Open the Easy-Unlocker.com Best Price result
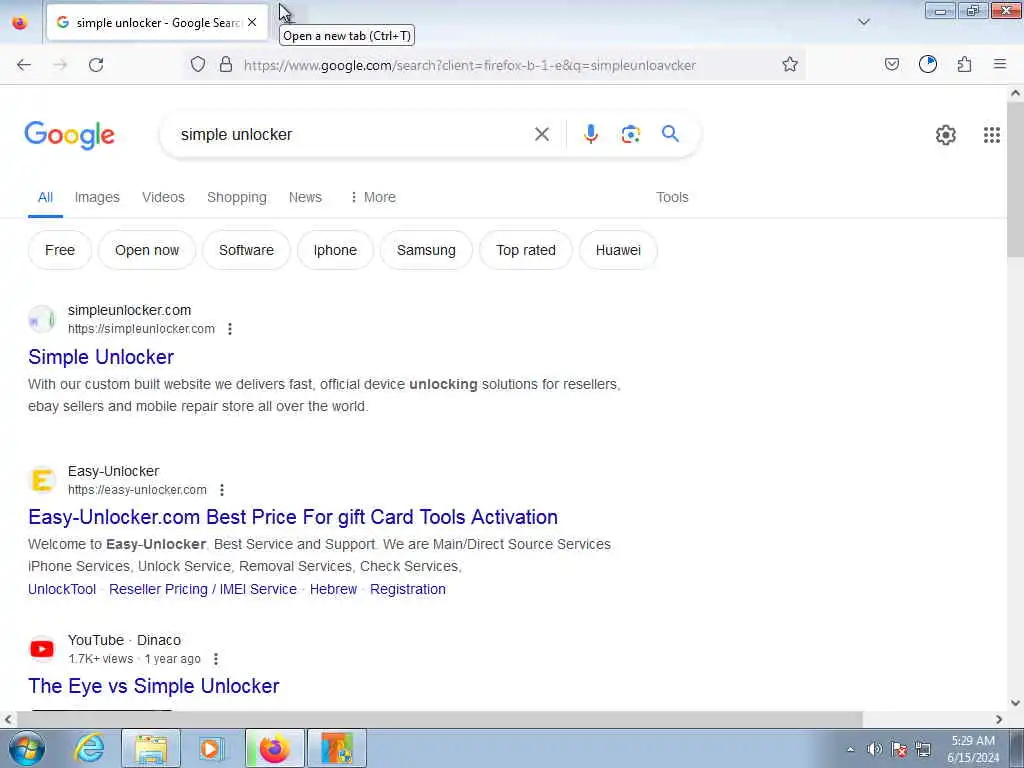The width and height of the screenshot is (1024, 768). tap(293, 517)
